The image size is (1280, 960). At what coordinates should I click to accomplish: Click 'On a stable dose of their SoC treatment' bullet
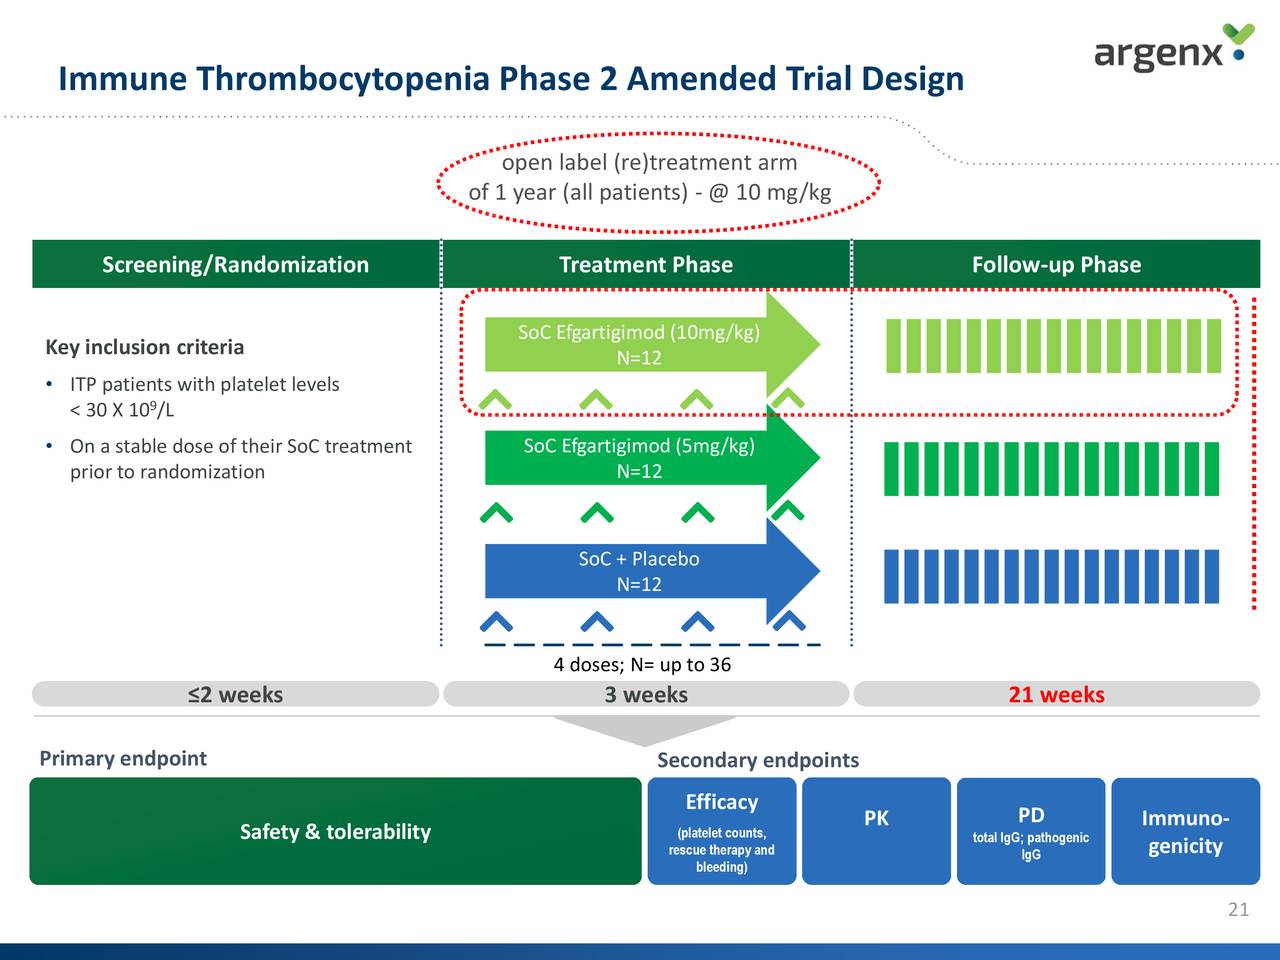tap(240, 446)
